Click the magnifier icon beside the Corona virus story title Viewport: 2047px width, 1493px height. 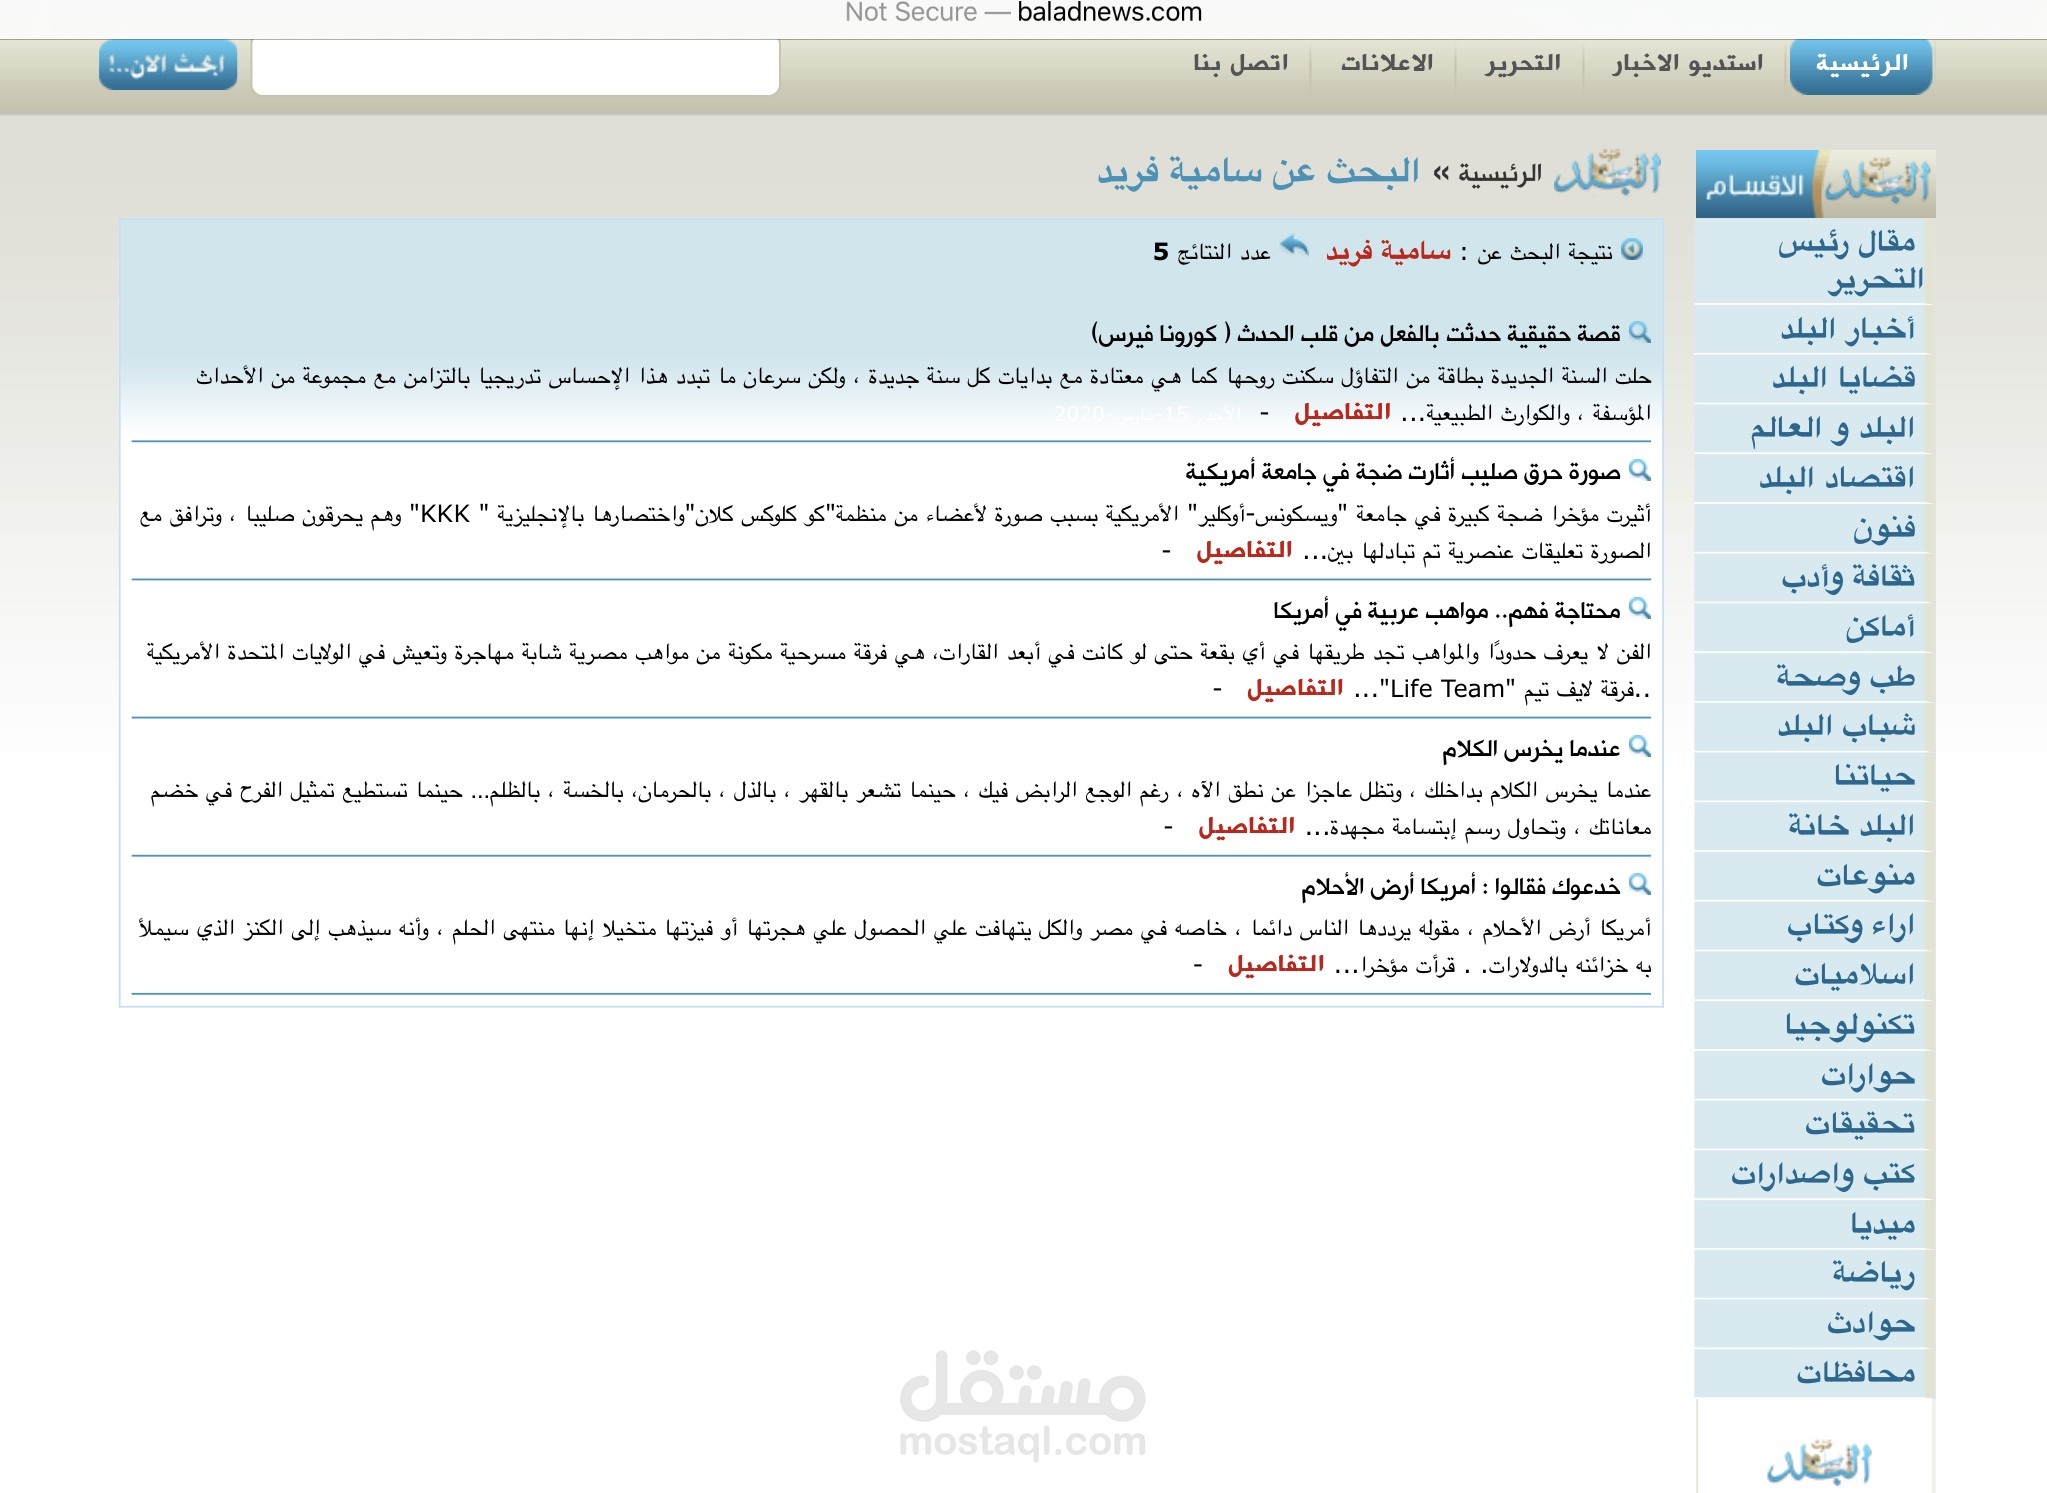point(1639,332)
